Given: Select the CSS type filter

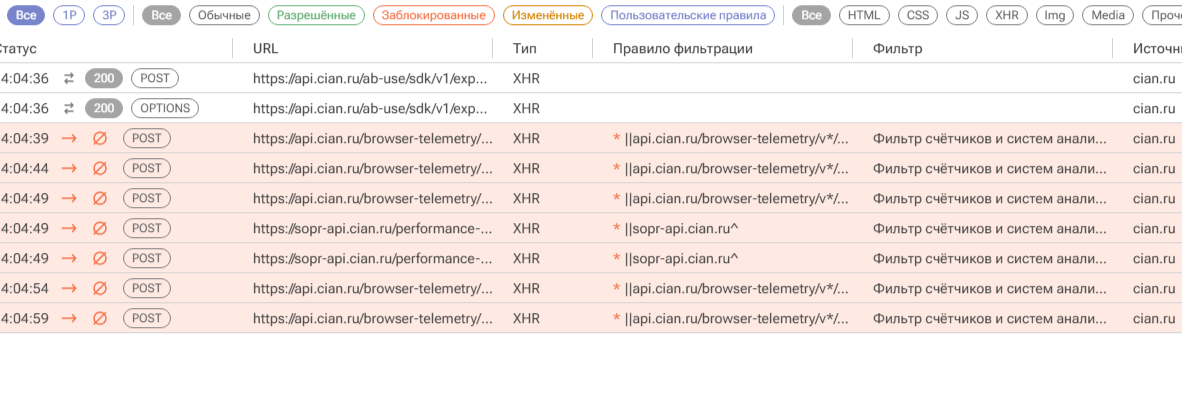Looking at the screenshot, I should click(x=917, y=15).
